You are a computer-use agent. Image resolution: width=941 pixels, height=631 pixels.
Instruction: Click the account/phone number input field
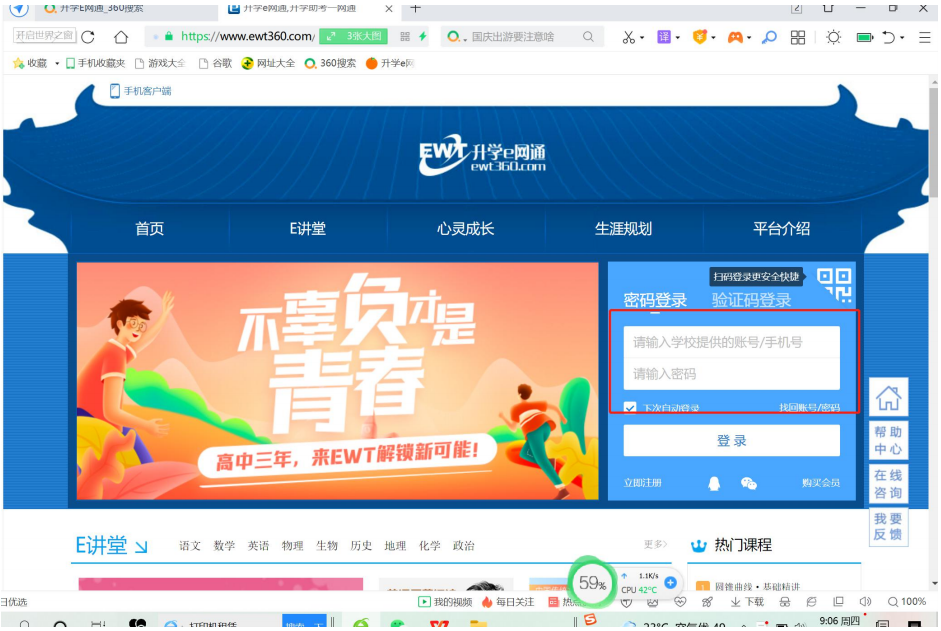(x=732, y=342)
